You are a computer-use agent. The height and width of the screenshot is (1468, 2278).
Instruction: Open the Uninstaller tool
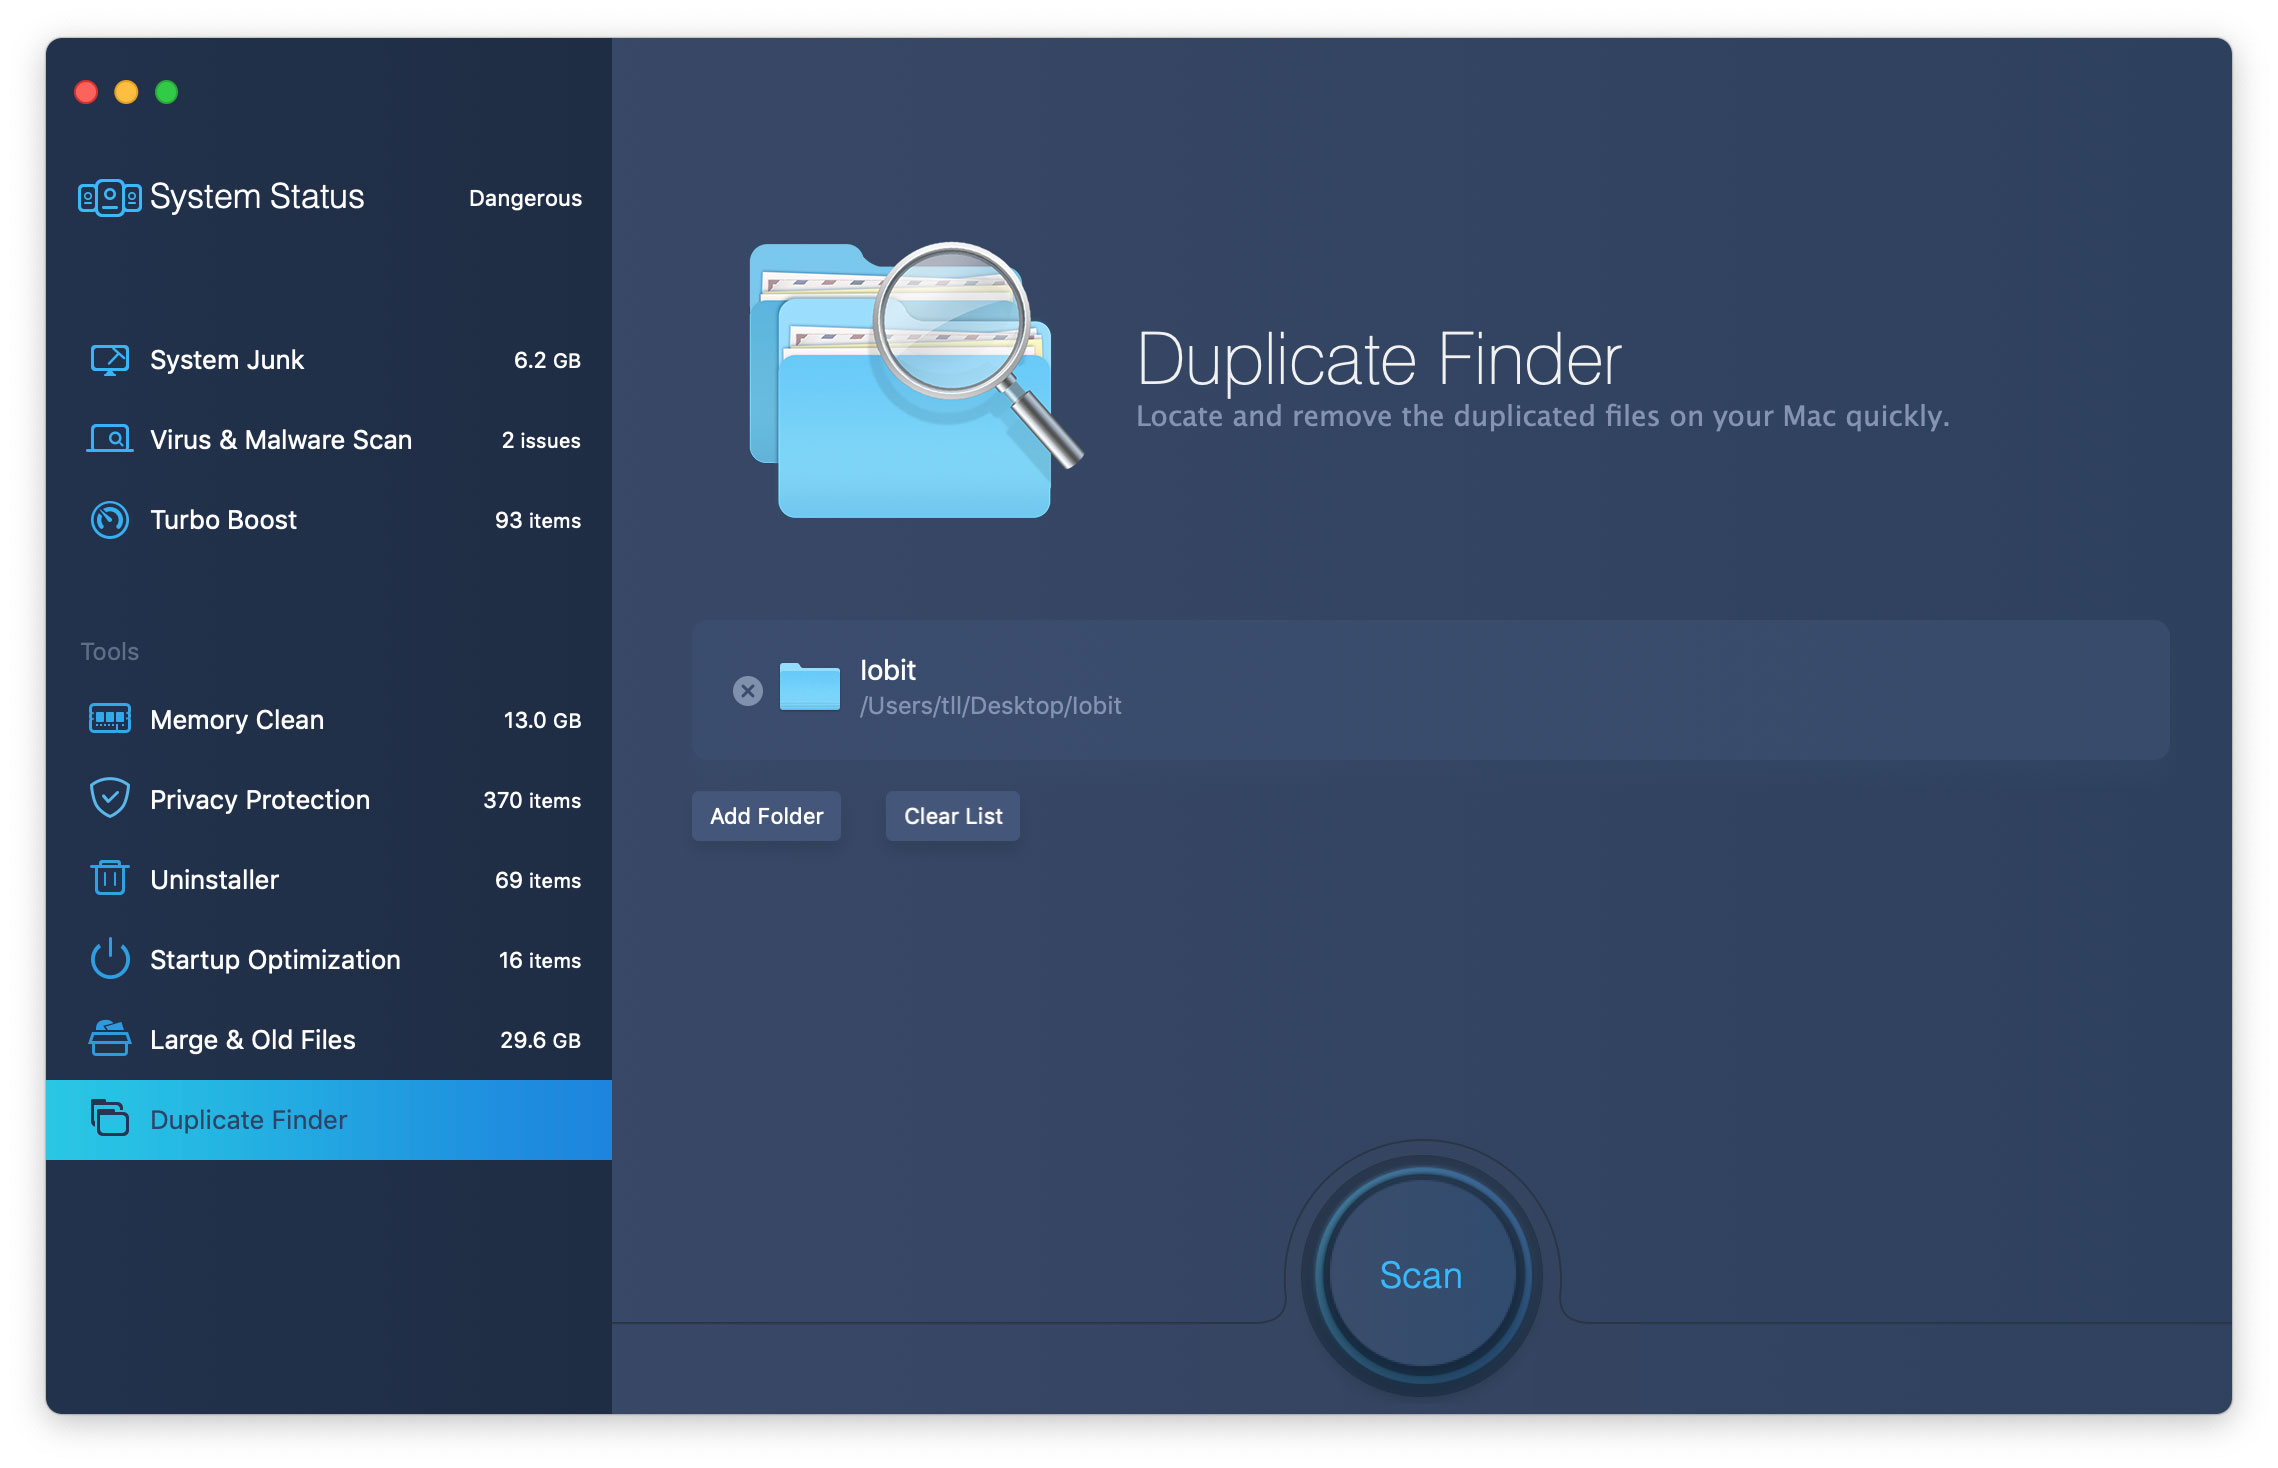pyautogui.click(x=213, y=878)
